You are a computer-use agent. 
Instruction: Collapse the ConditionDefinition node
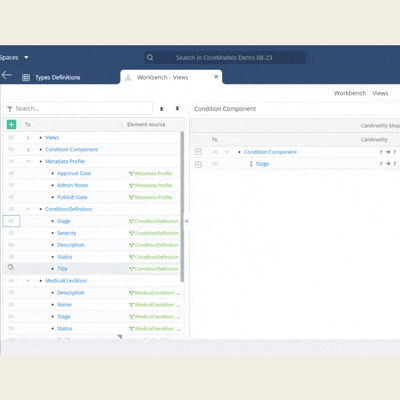[28, 209]
